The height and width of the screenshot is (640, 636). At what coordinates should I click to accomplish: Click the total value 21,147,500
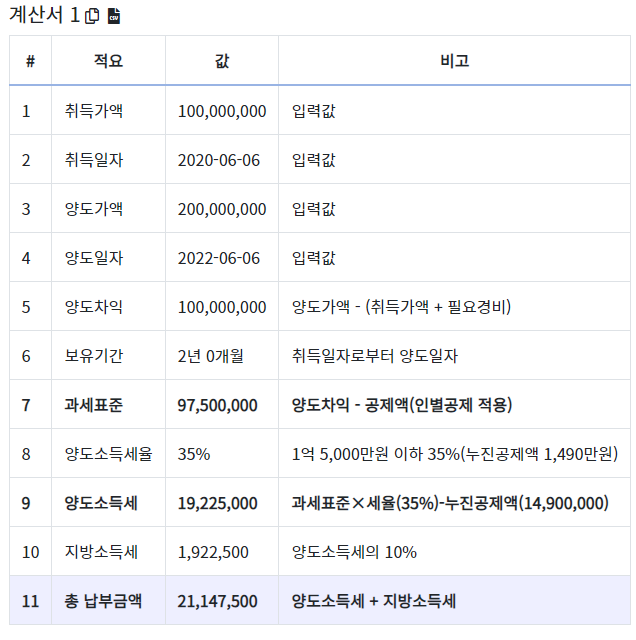[217, 601]
